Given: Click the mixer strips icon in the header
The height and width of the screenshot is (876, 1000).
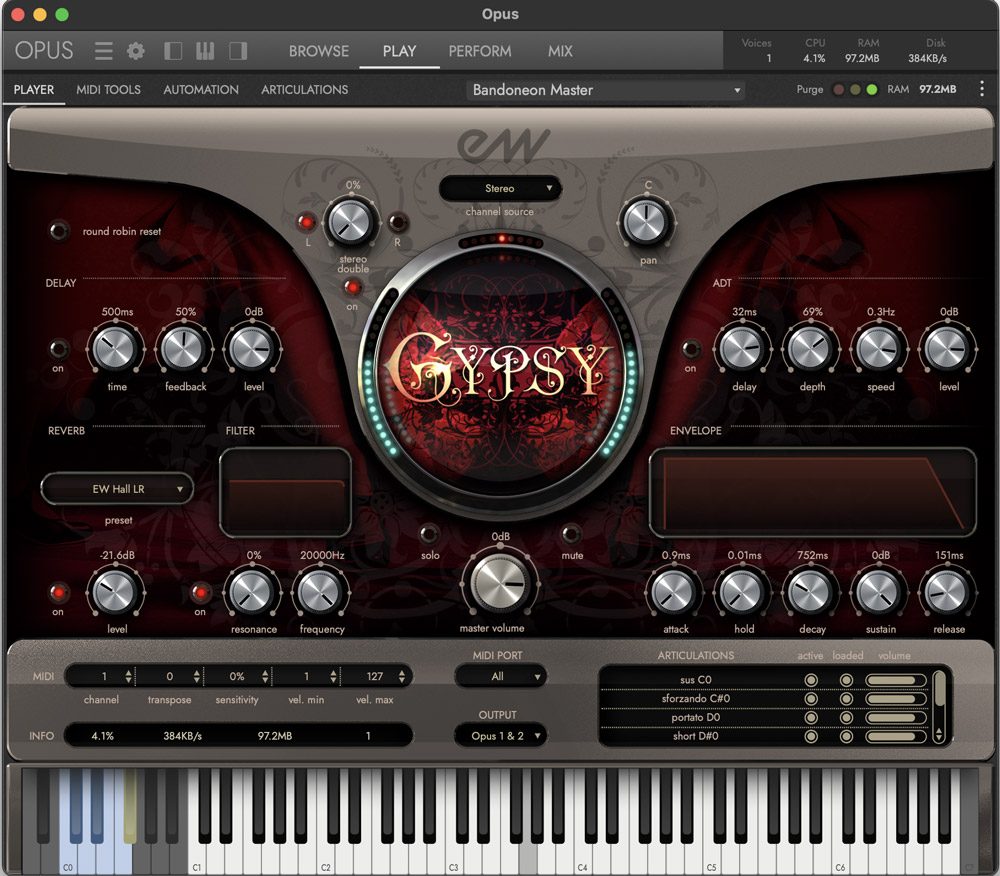Looking at the screenshot, I should click(x=203, y=50).
